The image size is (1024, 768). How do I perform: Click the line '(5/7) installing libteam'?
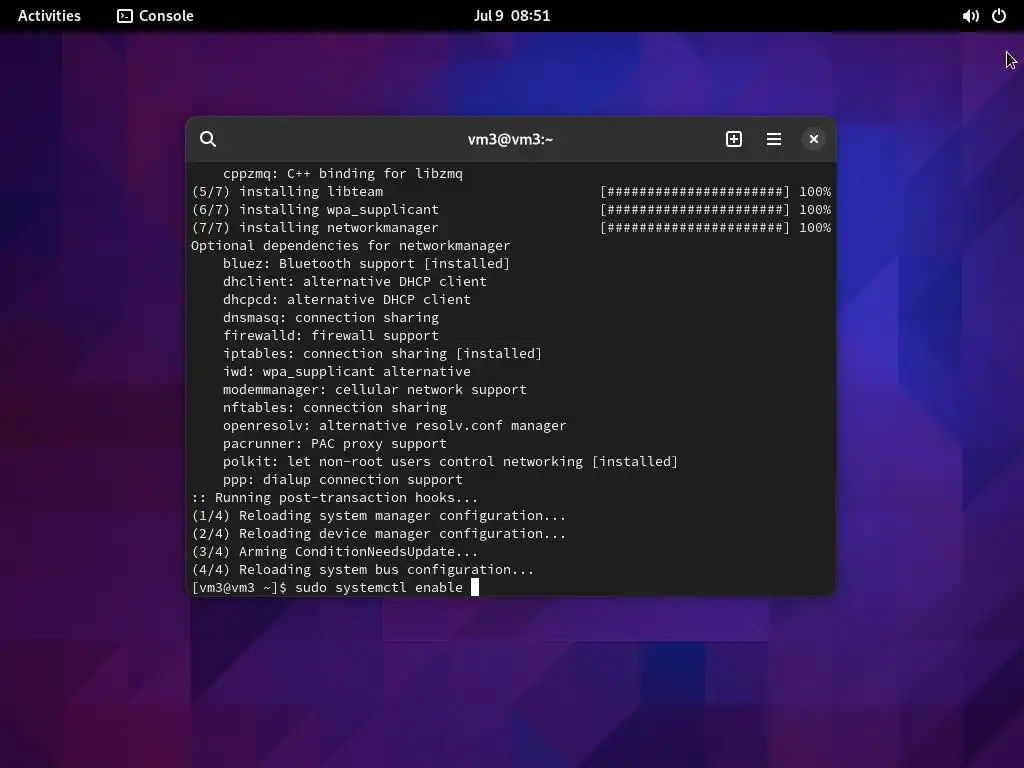click(x=287, y=191)
